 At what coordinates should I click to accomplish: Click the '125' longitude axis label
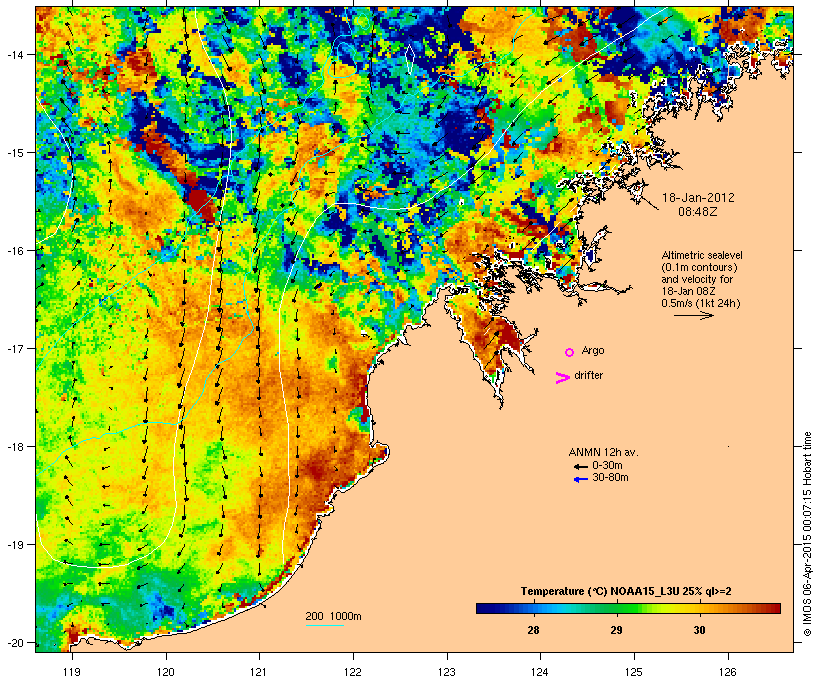click(634, 672)
